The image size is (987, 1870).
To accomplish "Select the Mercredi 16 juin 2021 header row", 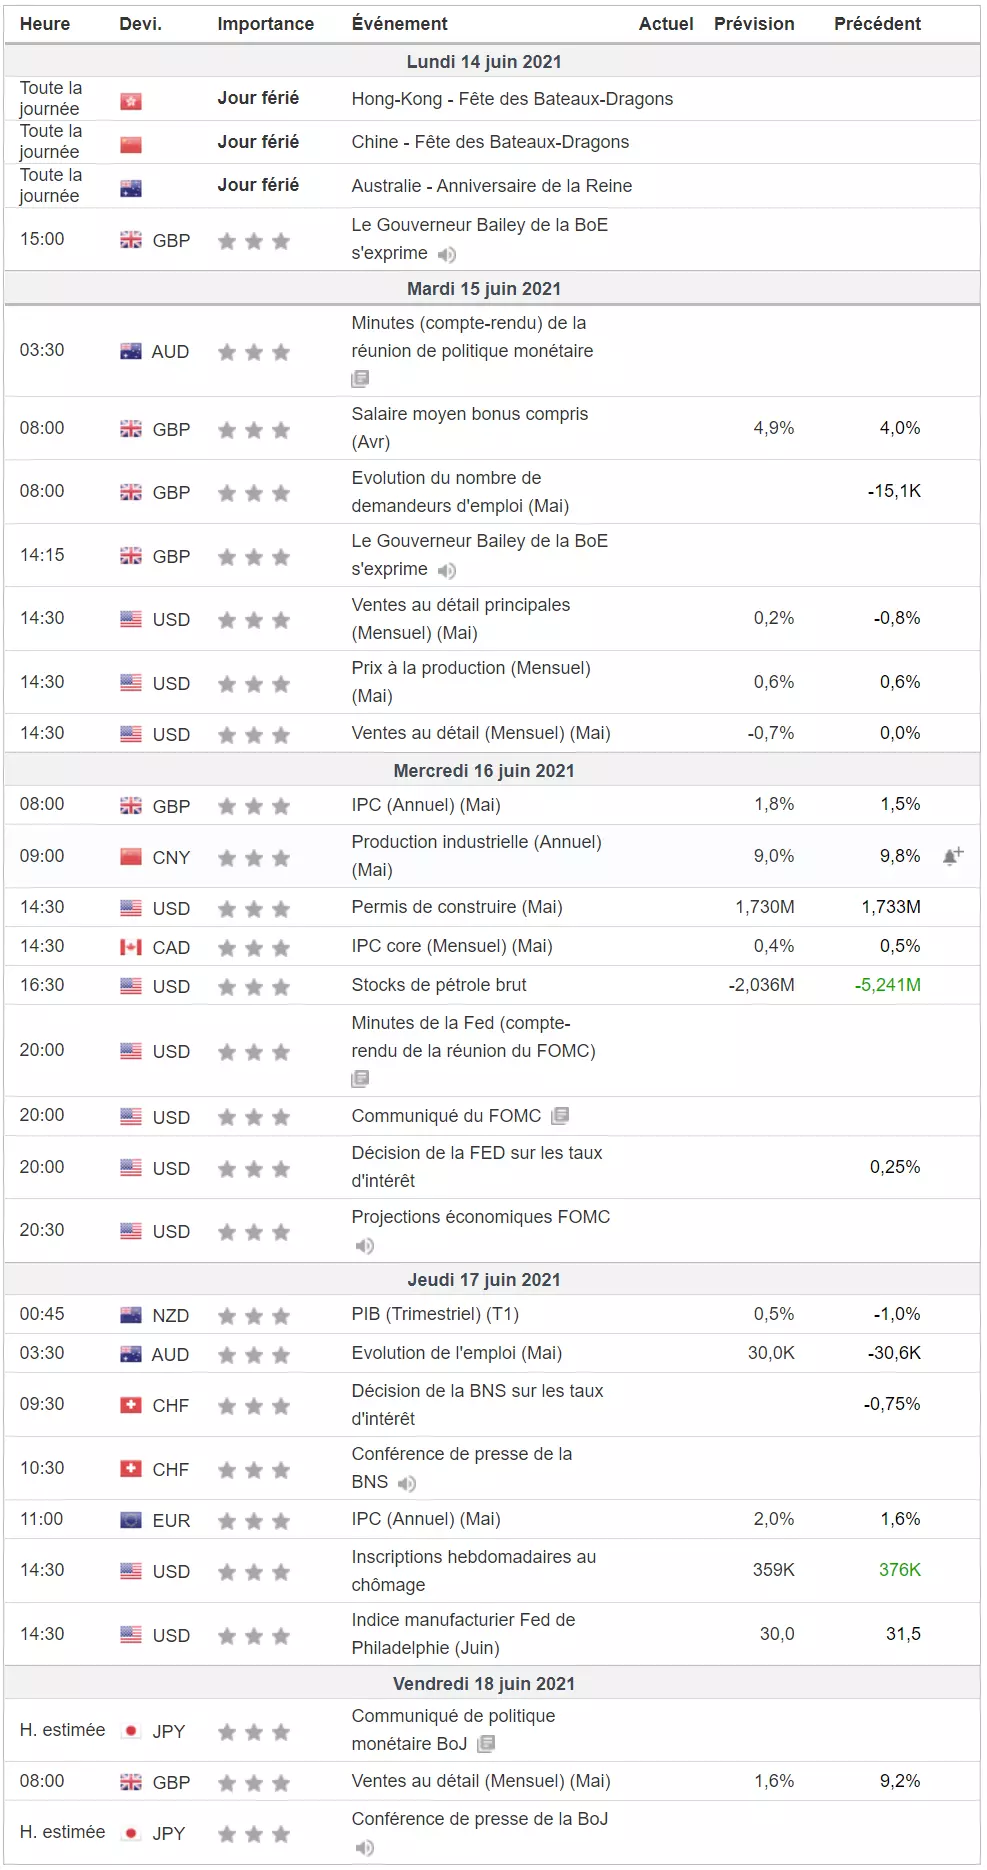I will (x=492, y=770).
